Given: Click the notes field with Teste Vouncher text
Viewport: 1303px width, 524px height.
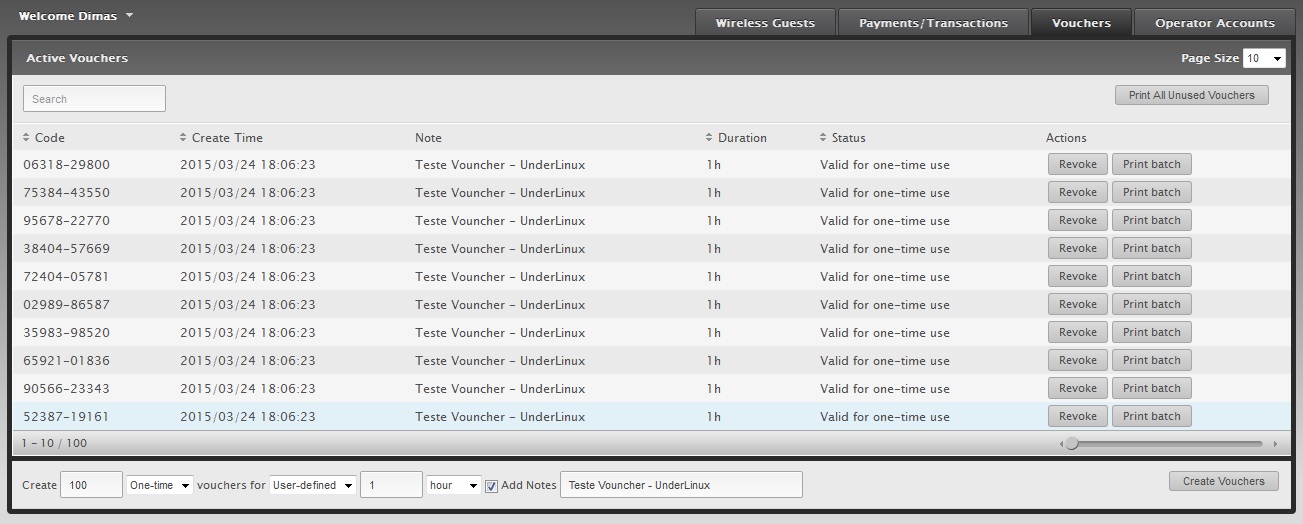Looking at the screenshot, I should (x=681, y=485).
